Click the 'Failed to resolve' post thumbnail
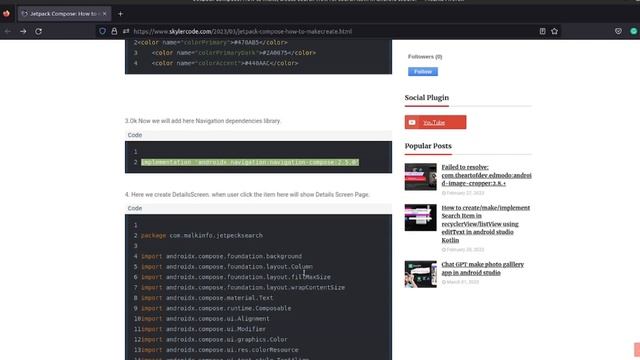This screenshot has width=640, height=360. click(420, 177)
